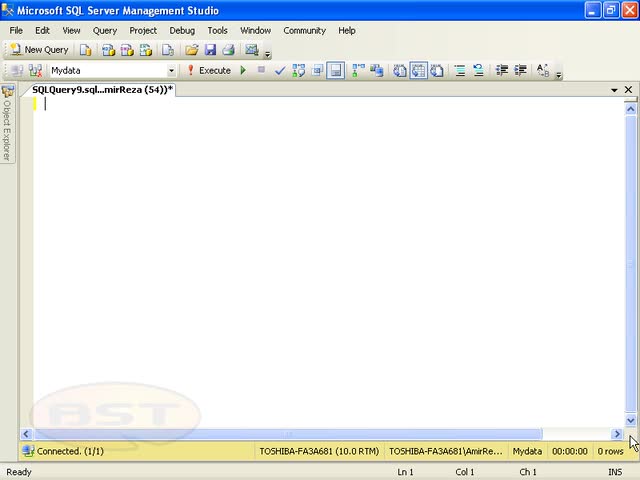Click the Open File folder icon
This screenshot has width=640, height=480.
tap(191, 50)
